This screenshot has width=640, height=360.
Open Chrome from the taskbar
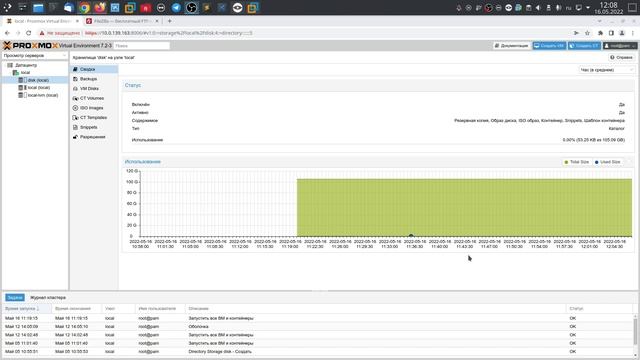click(84, 7)
